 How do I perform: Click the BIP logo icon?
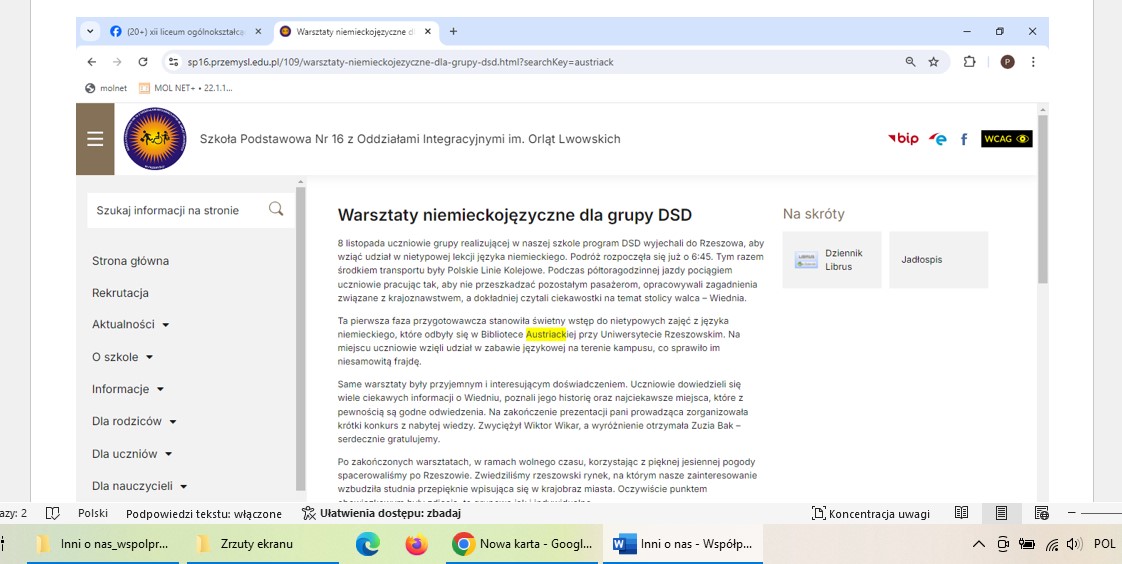[903, 139]
